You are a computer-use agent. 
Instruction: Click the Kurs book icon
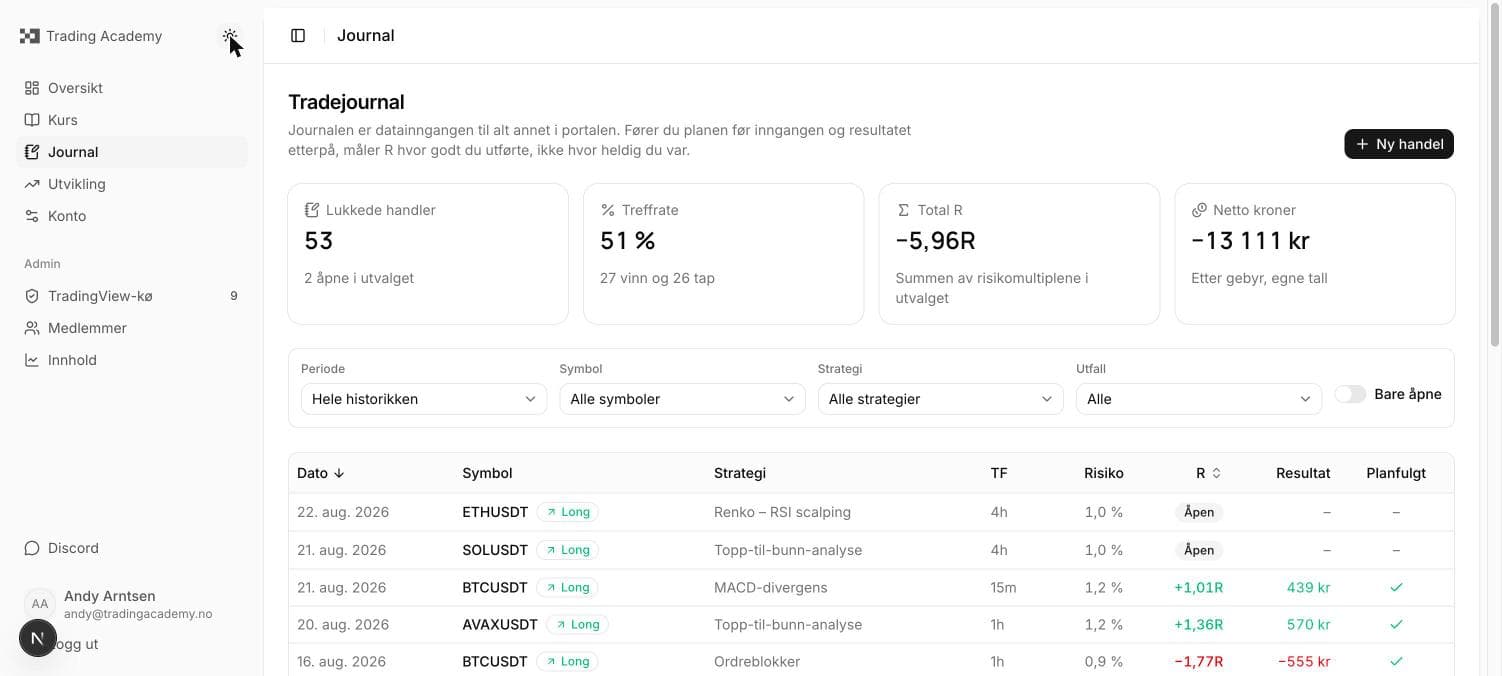tap(32, 120)
